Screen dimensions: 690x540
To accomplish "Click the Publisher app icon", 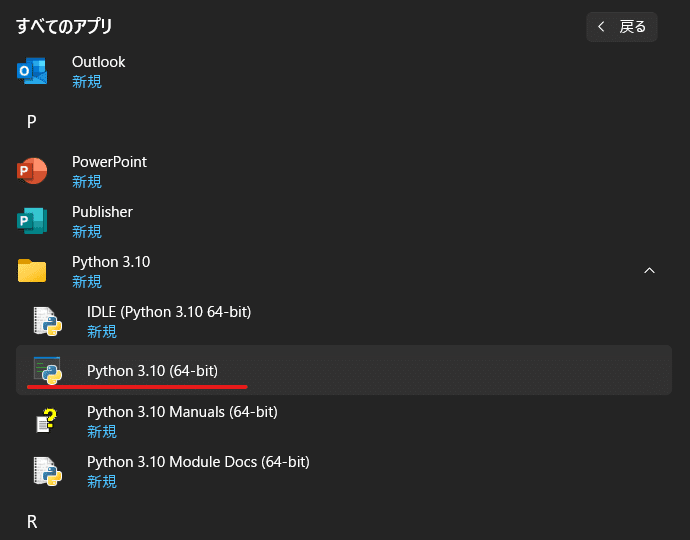I will pos(32,220).
